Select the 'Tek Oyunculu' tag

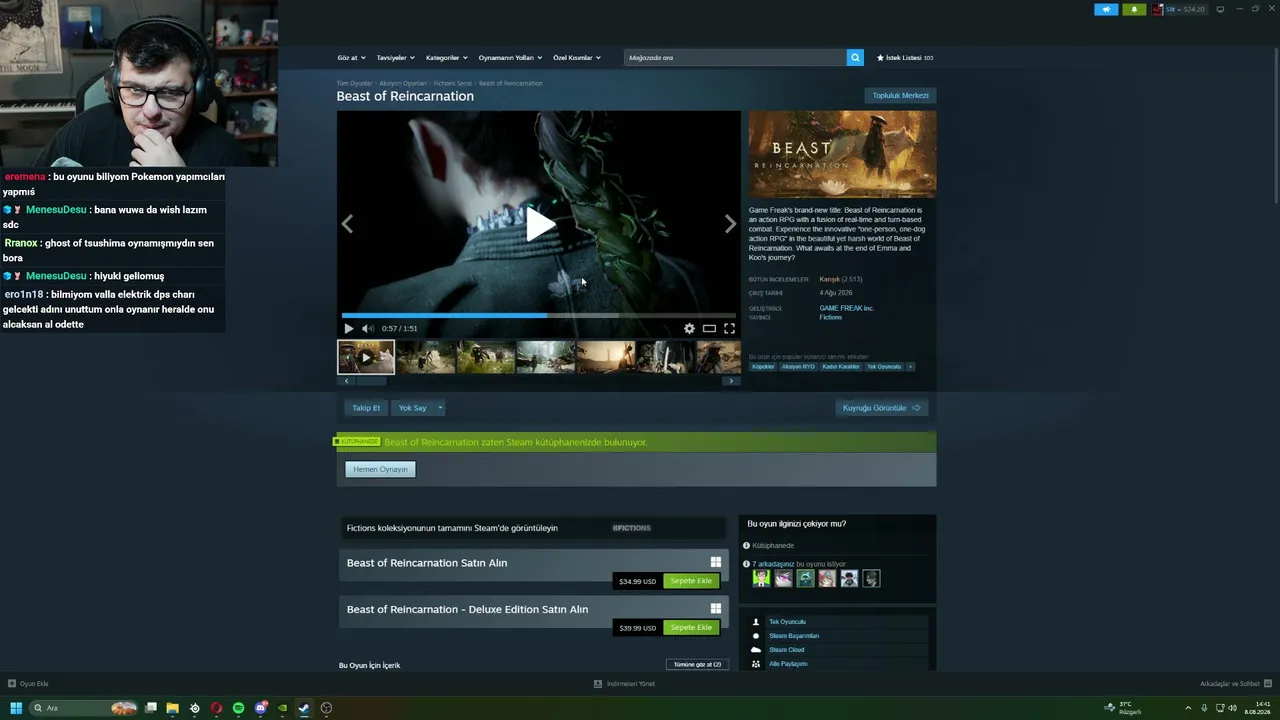(x=884, y=367)
